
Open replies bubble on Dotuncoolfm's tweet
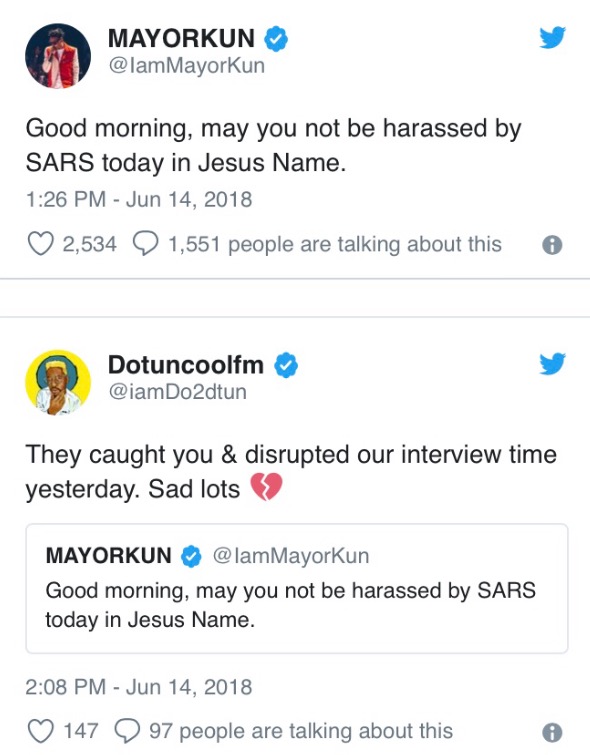pyautogui.click(x=127, y=731)
